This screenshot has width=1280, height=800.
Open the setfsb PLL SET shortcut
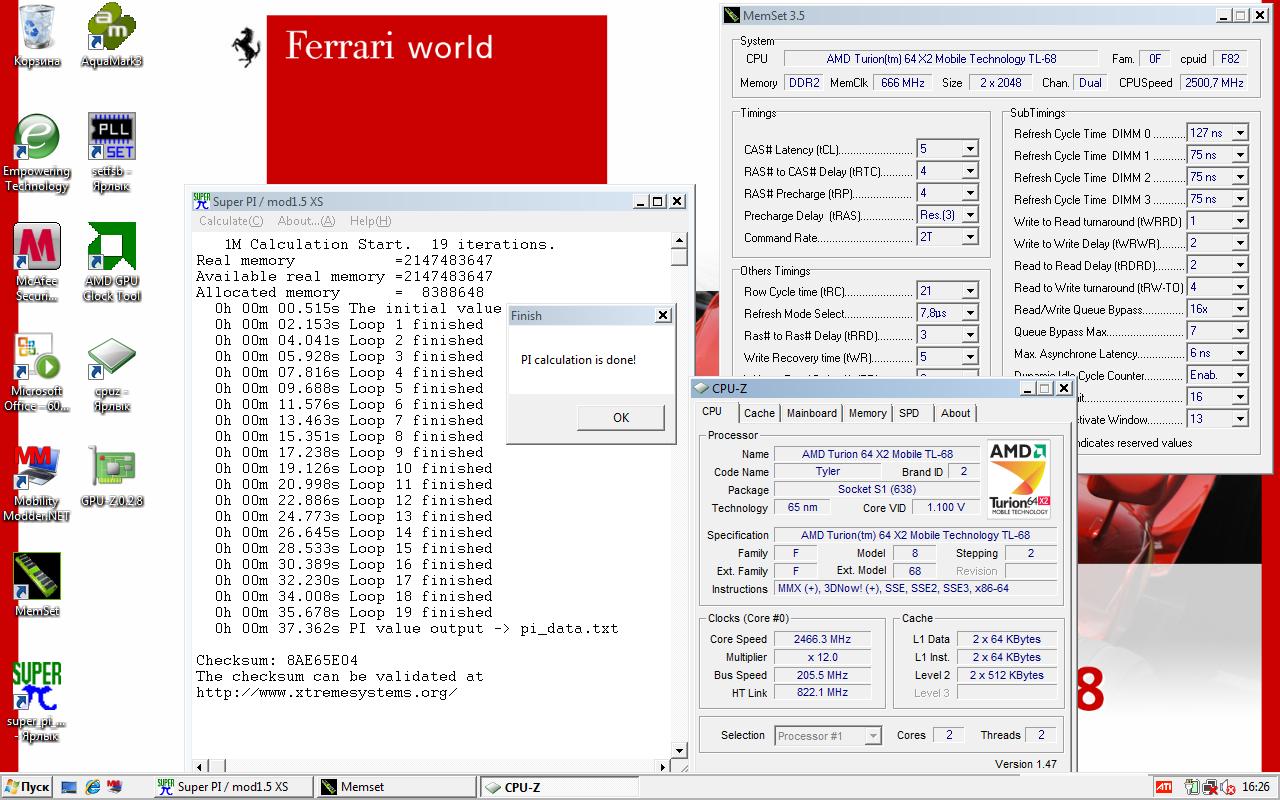[112, 153]
